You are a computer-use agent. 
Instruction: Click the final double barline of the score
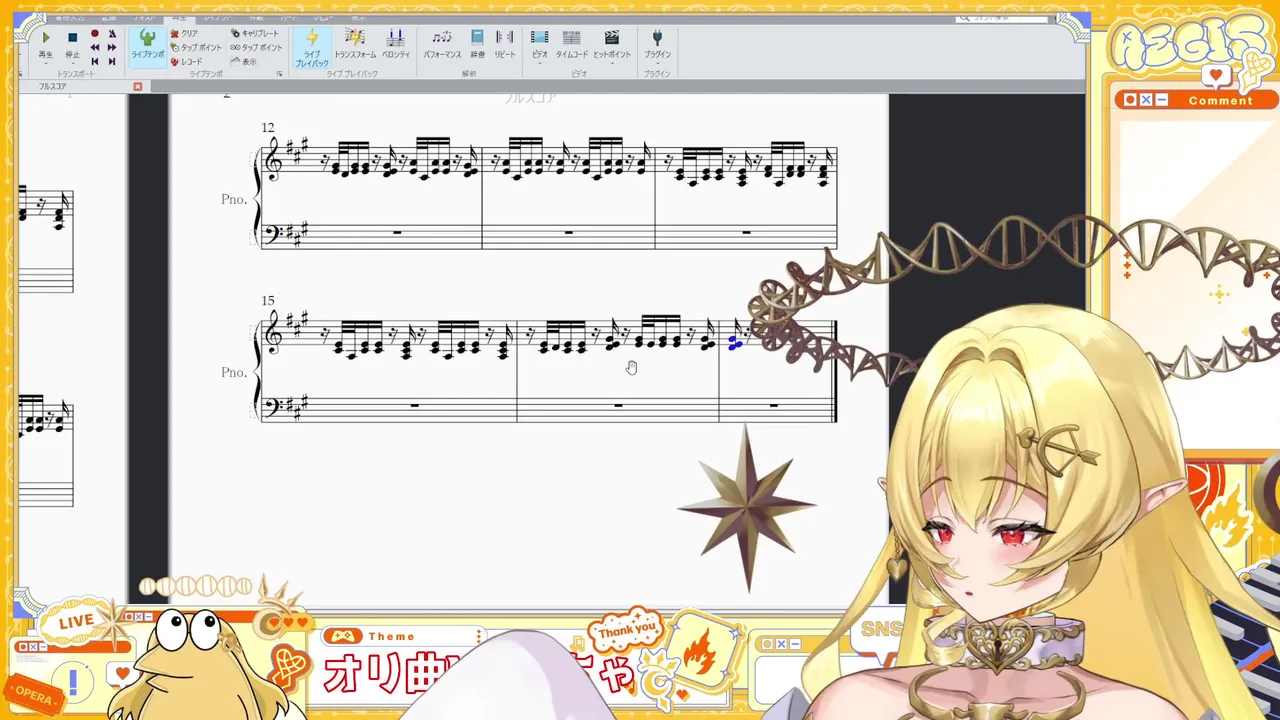pos(834,371)
